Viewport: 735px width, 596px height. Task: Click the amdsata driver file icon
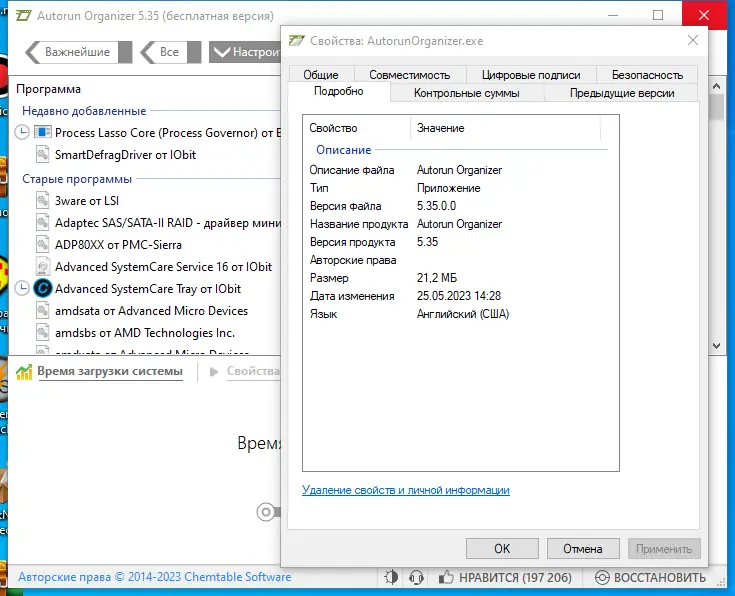click(x=43, y=311)
